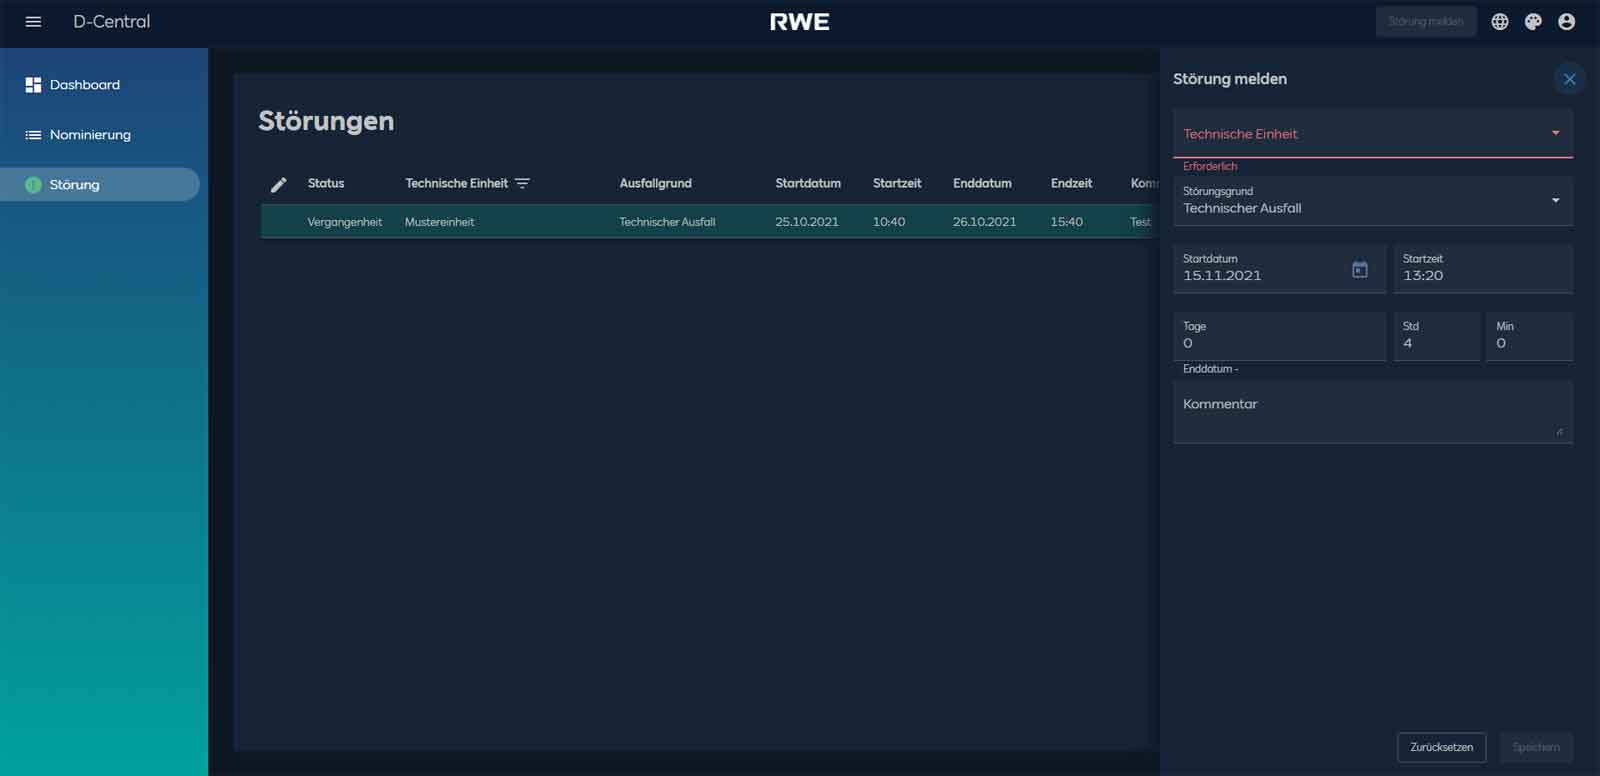The height and width of the screenshot is (776, 1600).
Task: Open the Störungsgrund dropdown
Action: tap(1373, 200)
